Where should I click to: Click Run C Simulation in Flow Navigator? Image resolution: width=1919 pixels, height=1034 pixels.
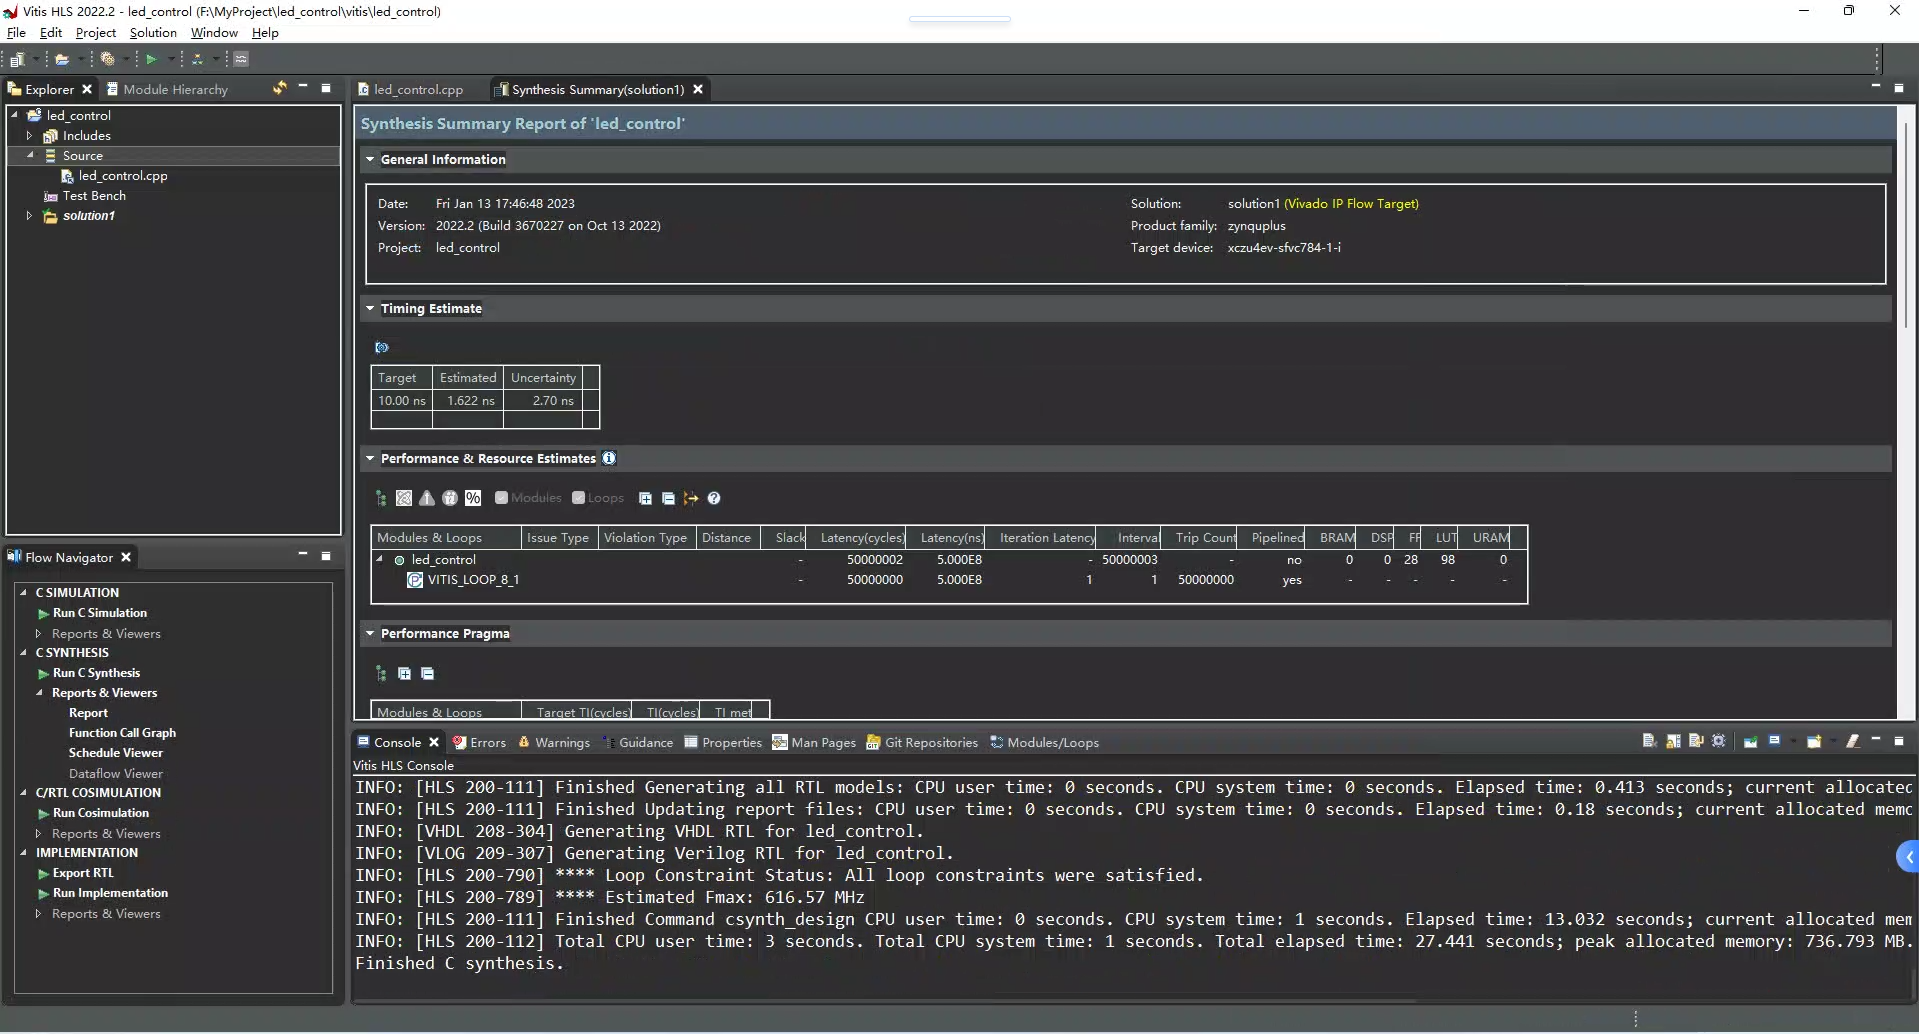(x=99, y=612)
